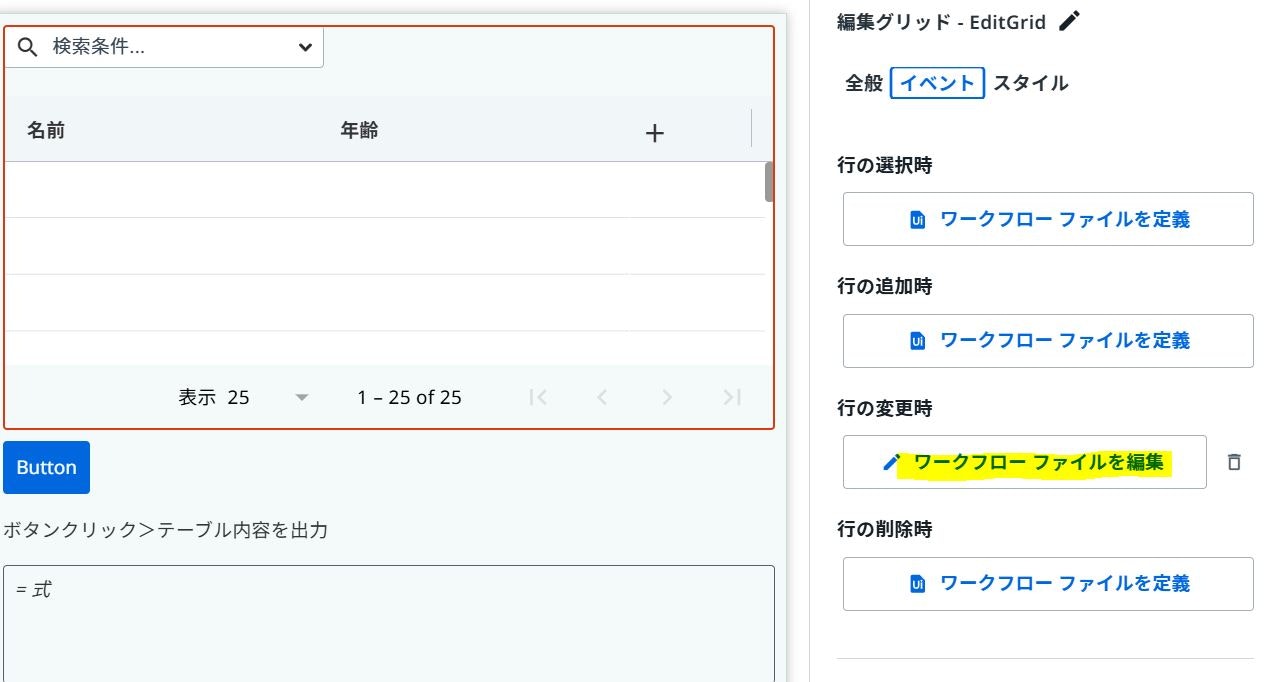Define a workflow file for 行の追加時
The width and height of the screenshot is (1280, 682).
[x=1047, y=341]
